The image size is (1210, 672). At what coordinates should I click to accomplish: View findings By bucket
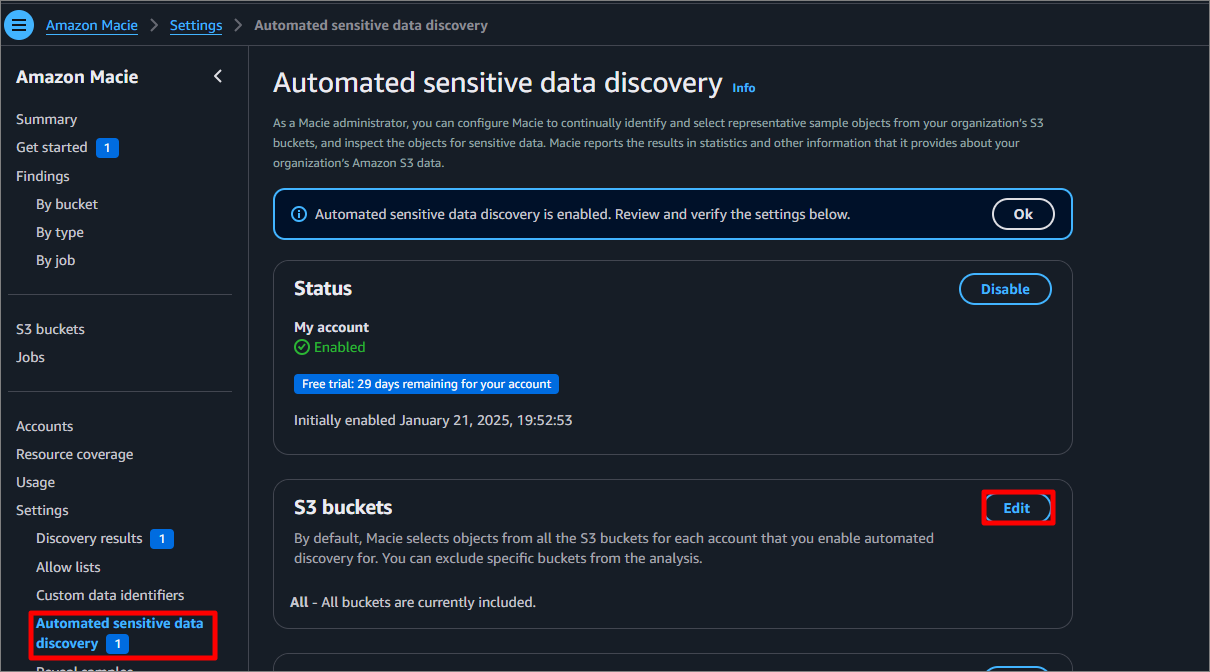coord(67,204)
